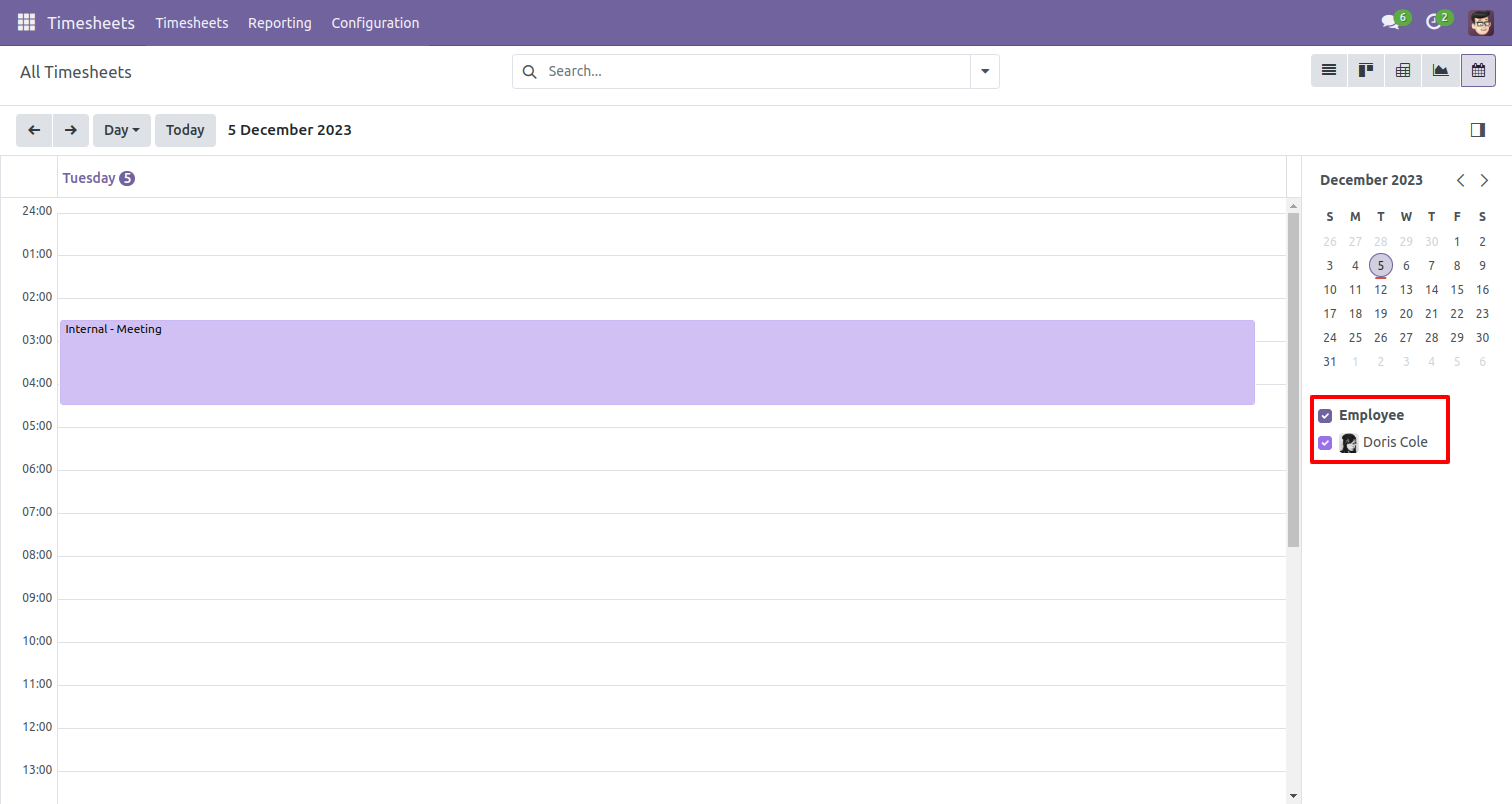Open the Configuration menu

[x=376, y=22]
